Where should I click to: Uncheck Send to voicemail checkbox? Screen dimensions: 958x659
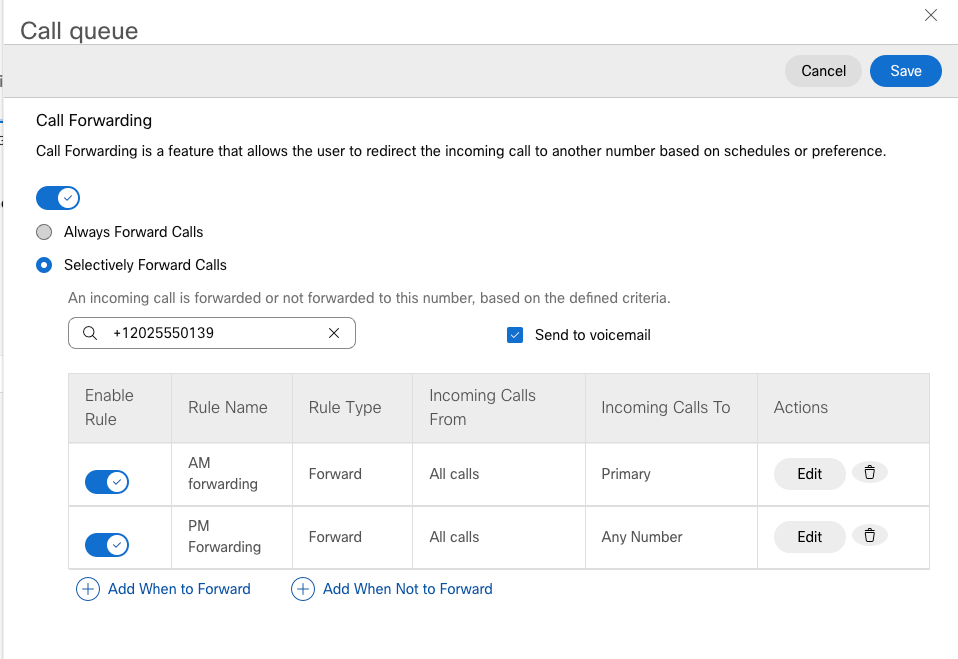pyautogui.click(x=515, y=335)
